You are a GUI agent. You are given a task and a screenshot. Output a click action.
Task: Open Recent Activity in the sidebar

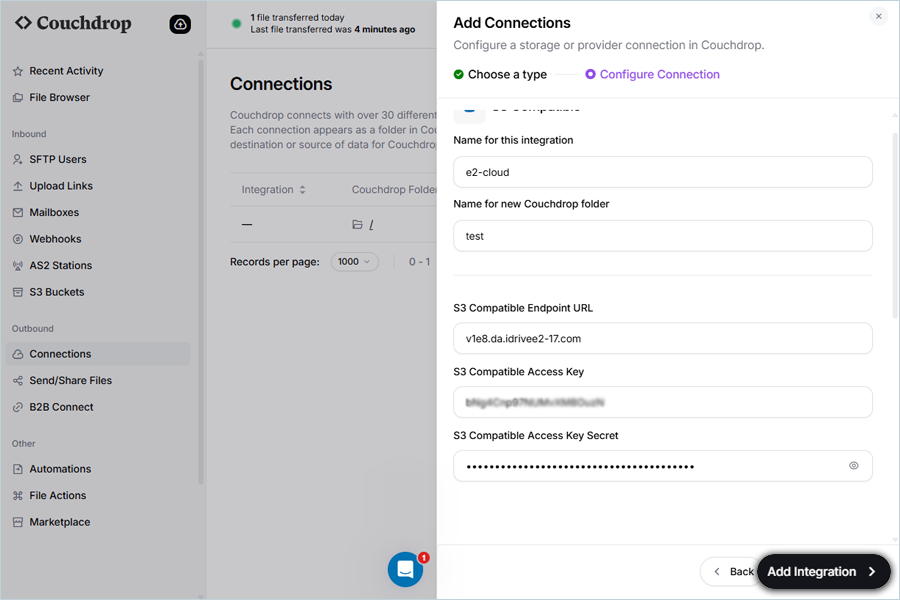coord(66,71)
